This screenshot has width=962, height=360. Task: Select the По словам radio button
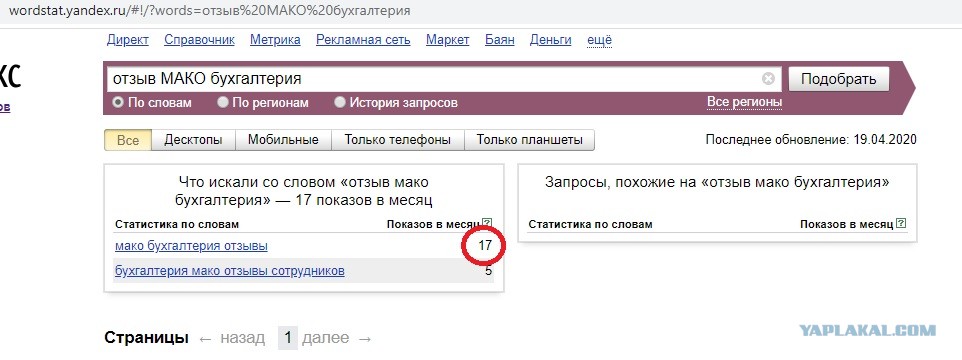(x=117, y=102)
